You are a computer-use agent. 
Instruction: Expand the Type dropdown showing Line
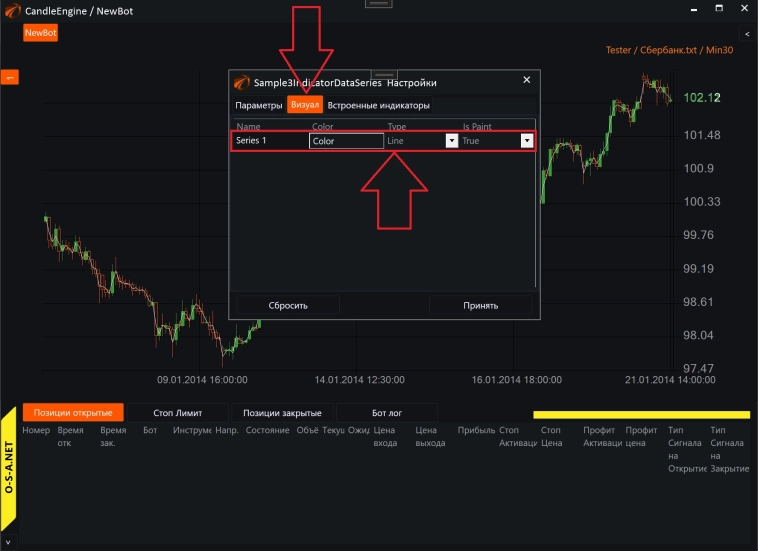coord(451,141)
